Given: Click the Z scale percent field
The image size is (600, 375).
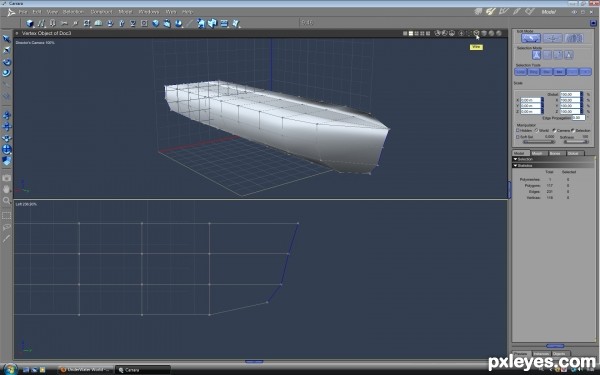Looking at the screenshot, I should tap(570, 111).
